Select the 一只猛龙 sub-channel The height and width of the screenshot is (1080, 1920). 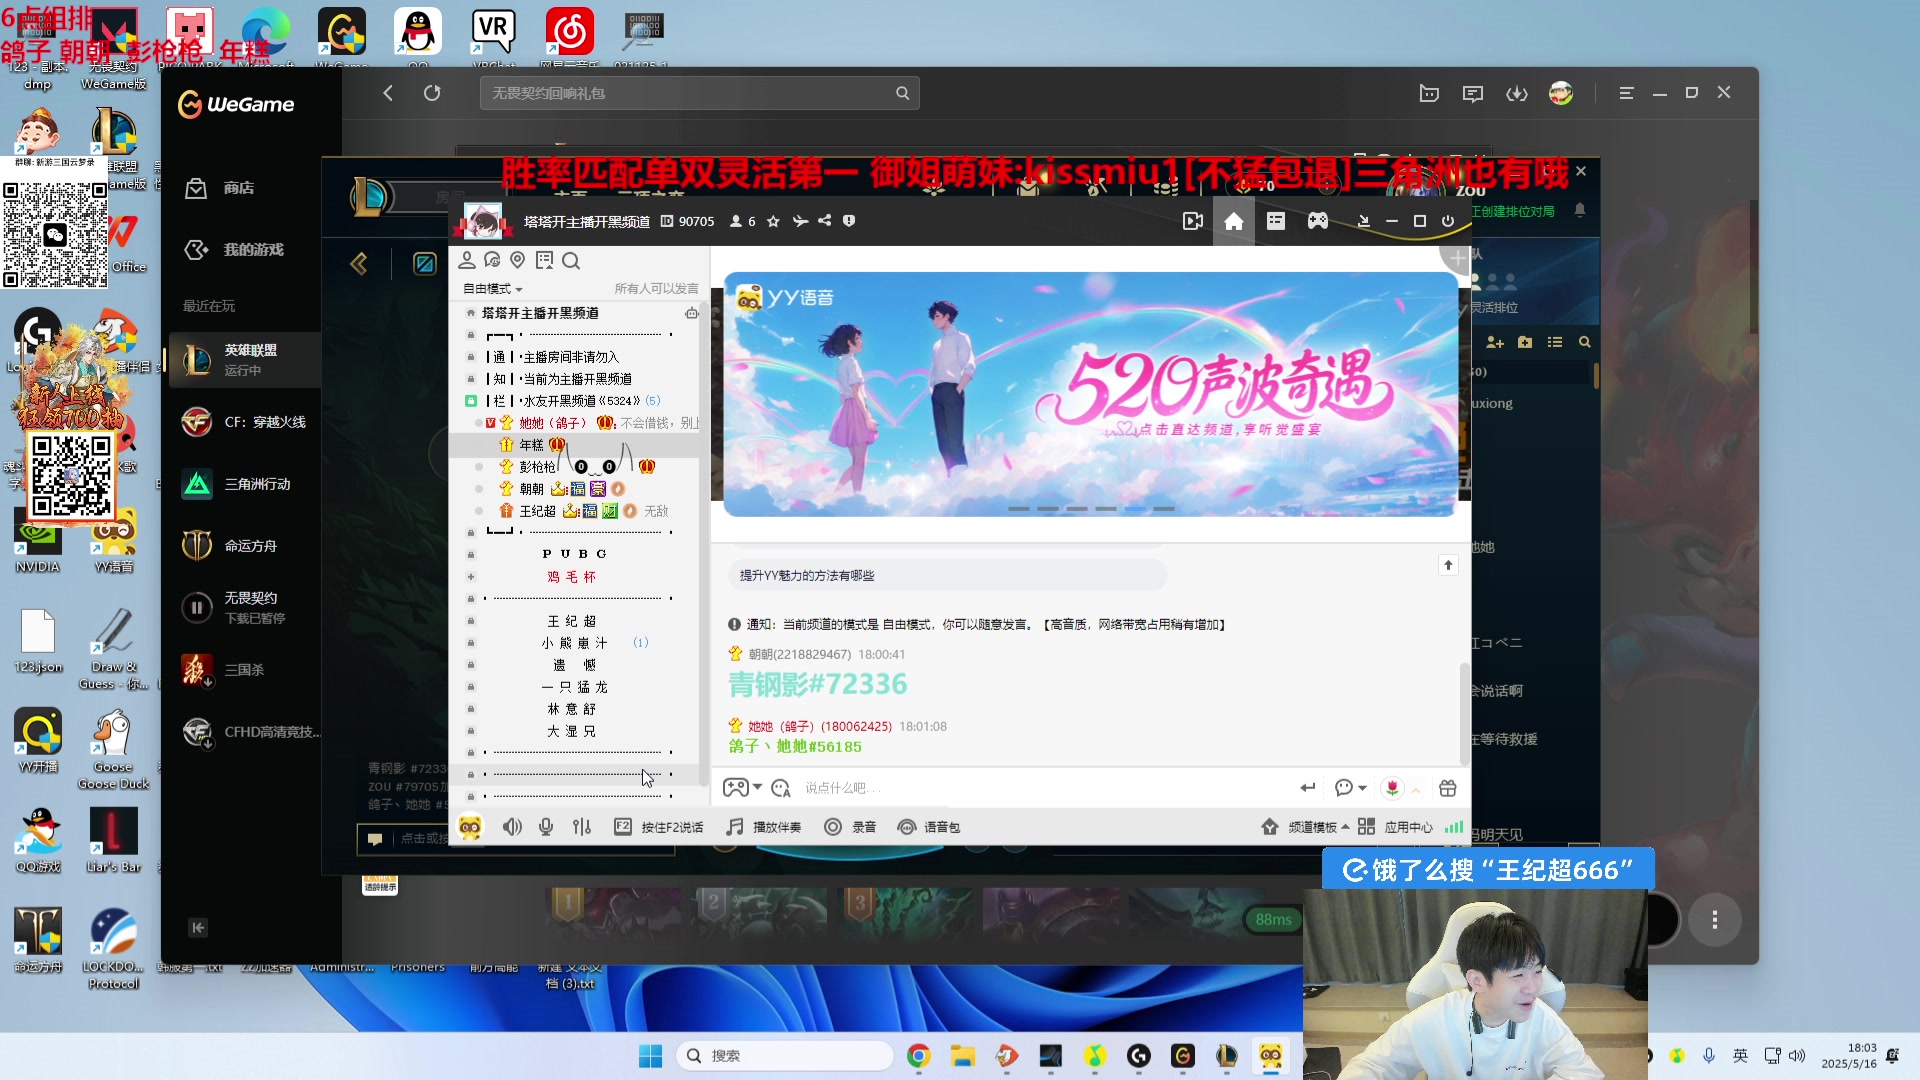point(574,687)
